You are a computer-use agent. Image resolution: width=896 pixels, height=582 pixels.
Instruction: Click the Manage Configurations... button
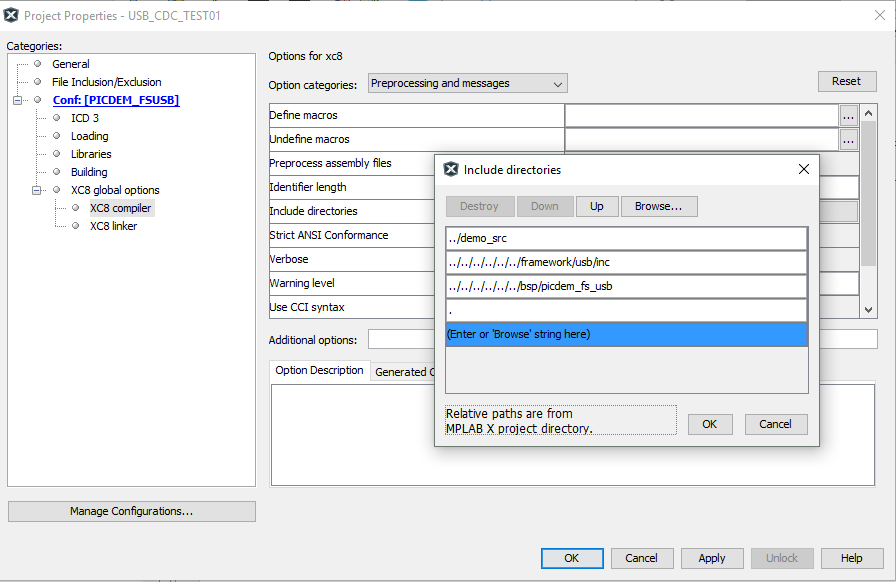pyautogui.click(x=131, y=512)
